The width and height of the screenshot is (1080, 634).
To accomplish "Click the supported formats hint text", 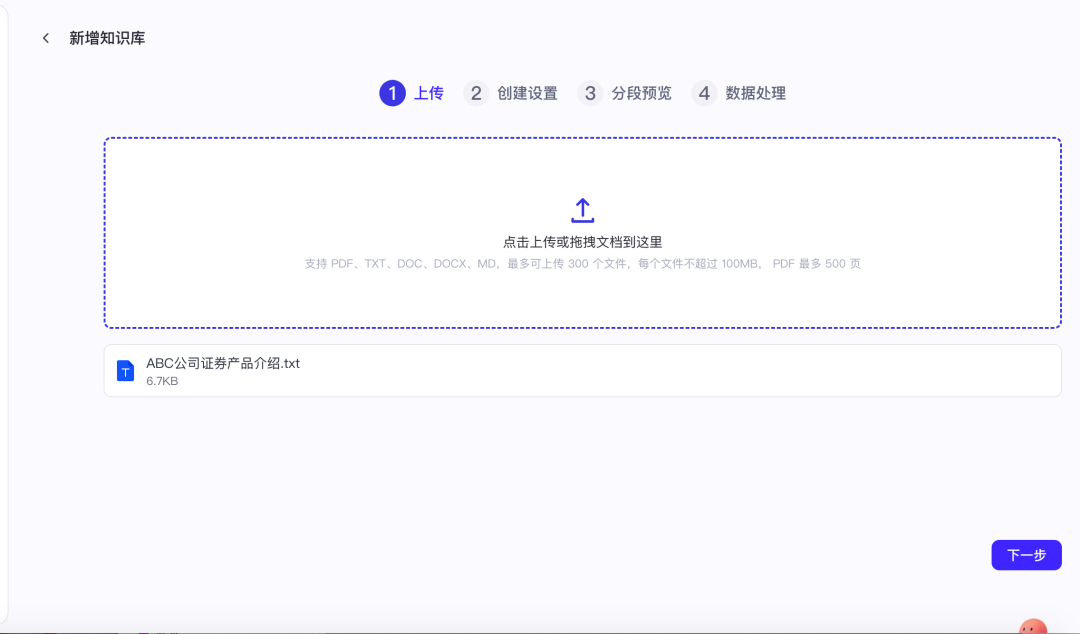I will pyautogui.click(x=582, y=264).
